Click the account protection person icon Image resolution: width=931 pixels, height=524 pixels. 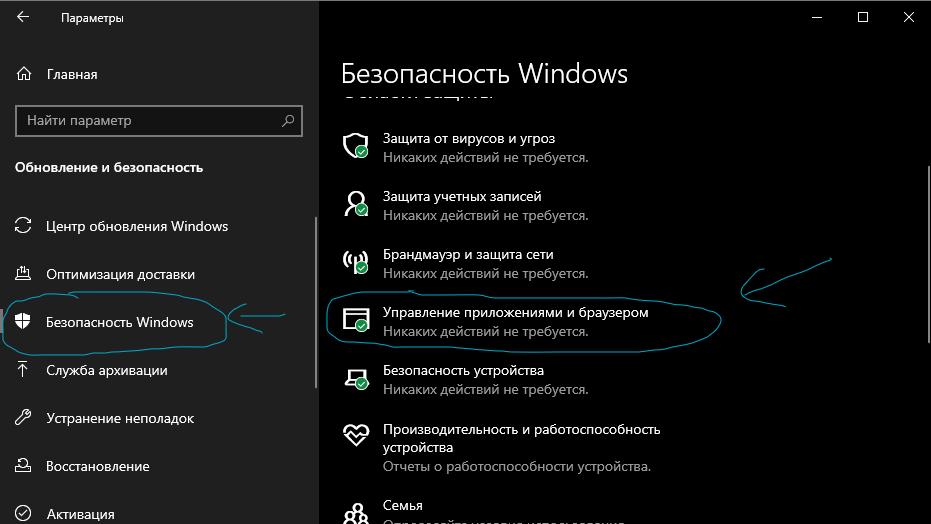356,204
